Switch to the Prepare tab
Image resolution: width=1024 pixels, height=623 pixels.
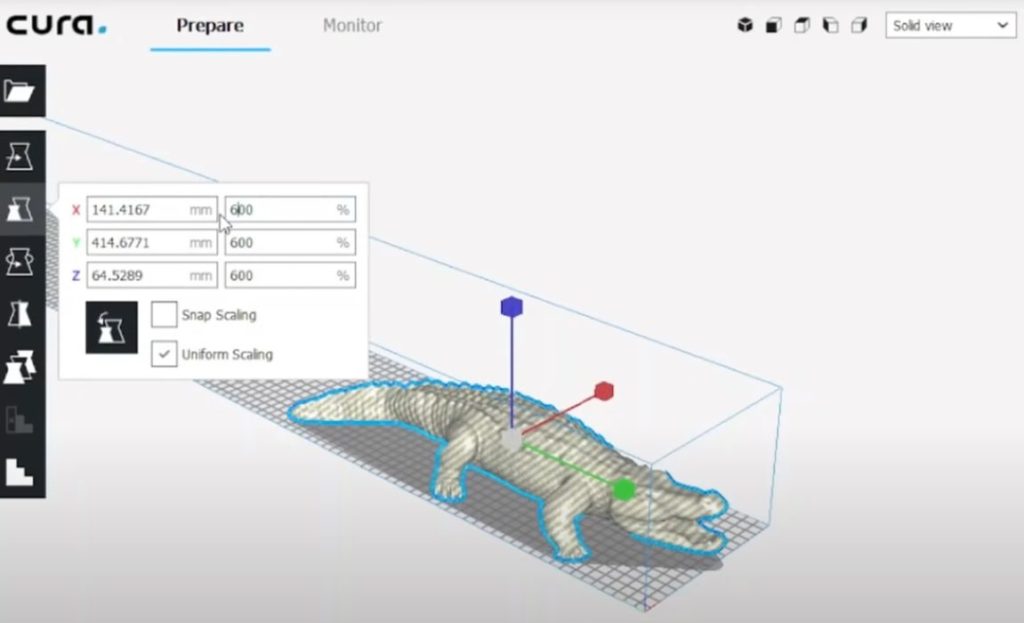210,26
